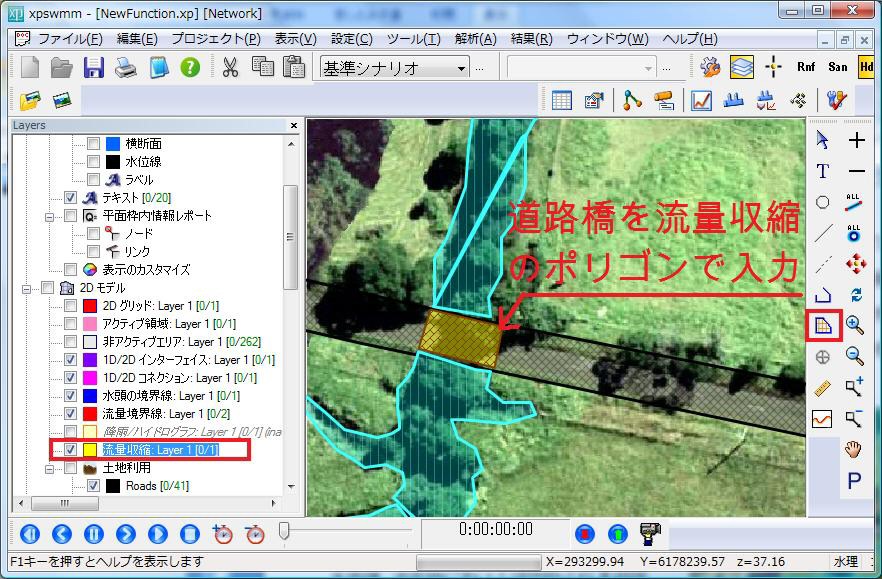Click the yellow 流量収縮 color swatch
The image size is (882, 579).
click(90, 450)
